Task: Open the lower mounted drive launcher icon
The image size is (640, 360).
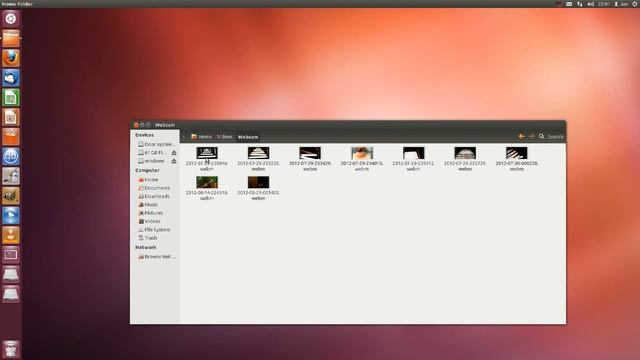Action: (x=11, y=294)
